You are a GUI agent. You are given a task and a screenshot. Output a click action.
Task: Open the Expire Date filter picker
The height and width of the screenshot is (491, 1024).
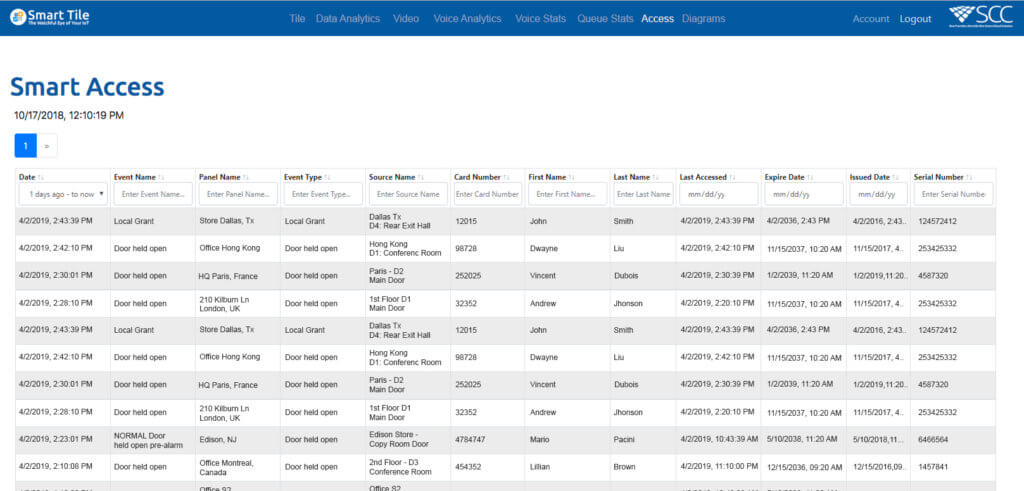[x=804, y=194]
